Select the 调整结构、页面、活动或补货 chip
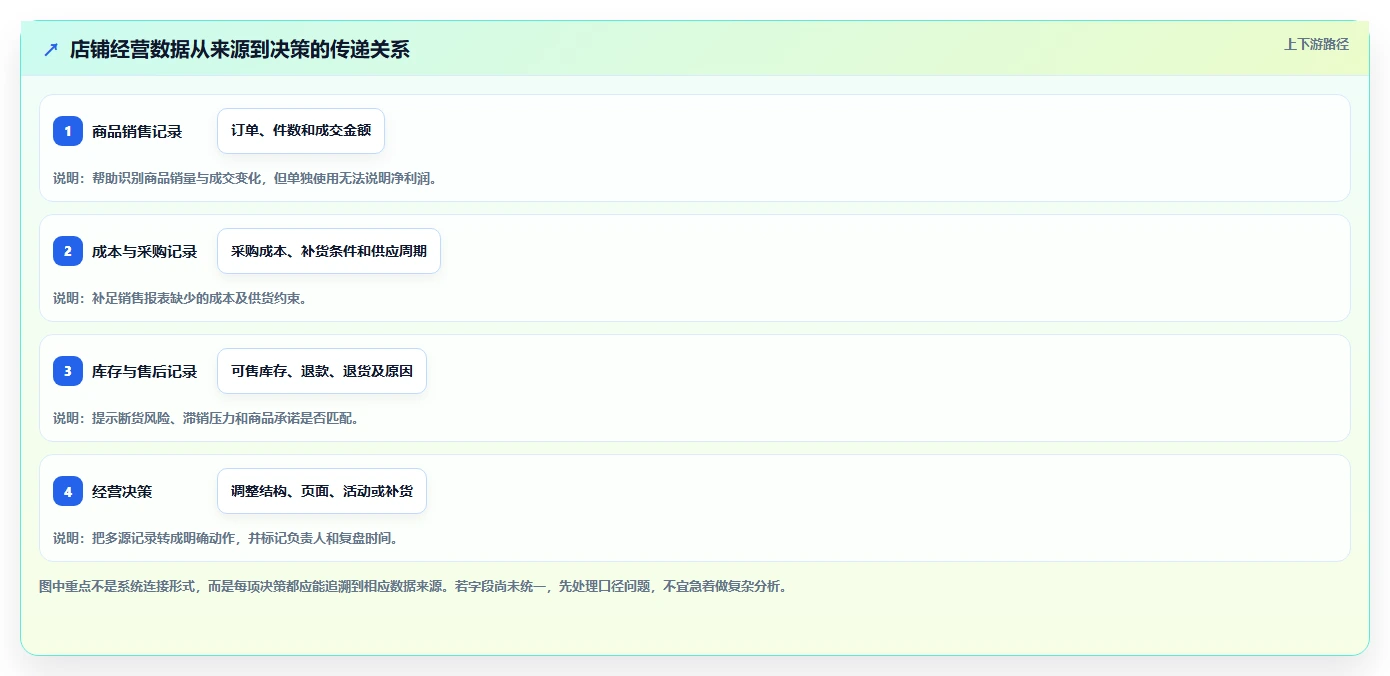The width and height of the screenshot is (1390, 676). point(322,491)
